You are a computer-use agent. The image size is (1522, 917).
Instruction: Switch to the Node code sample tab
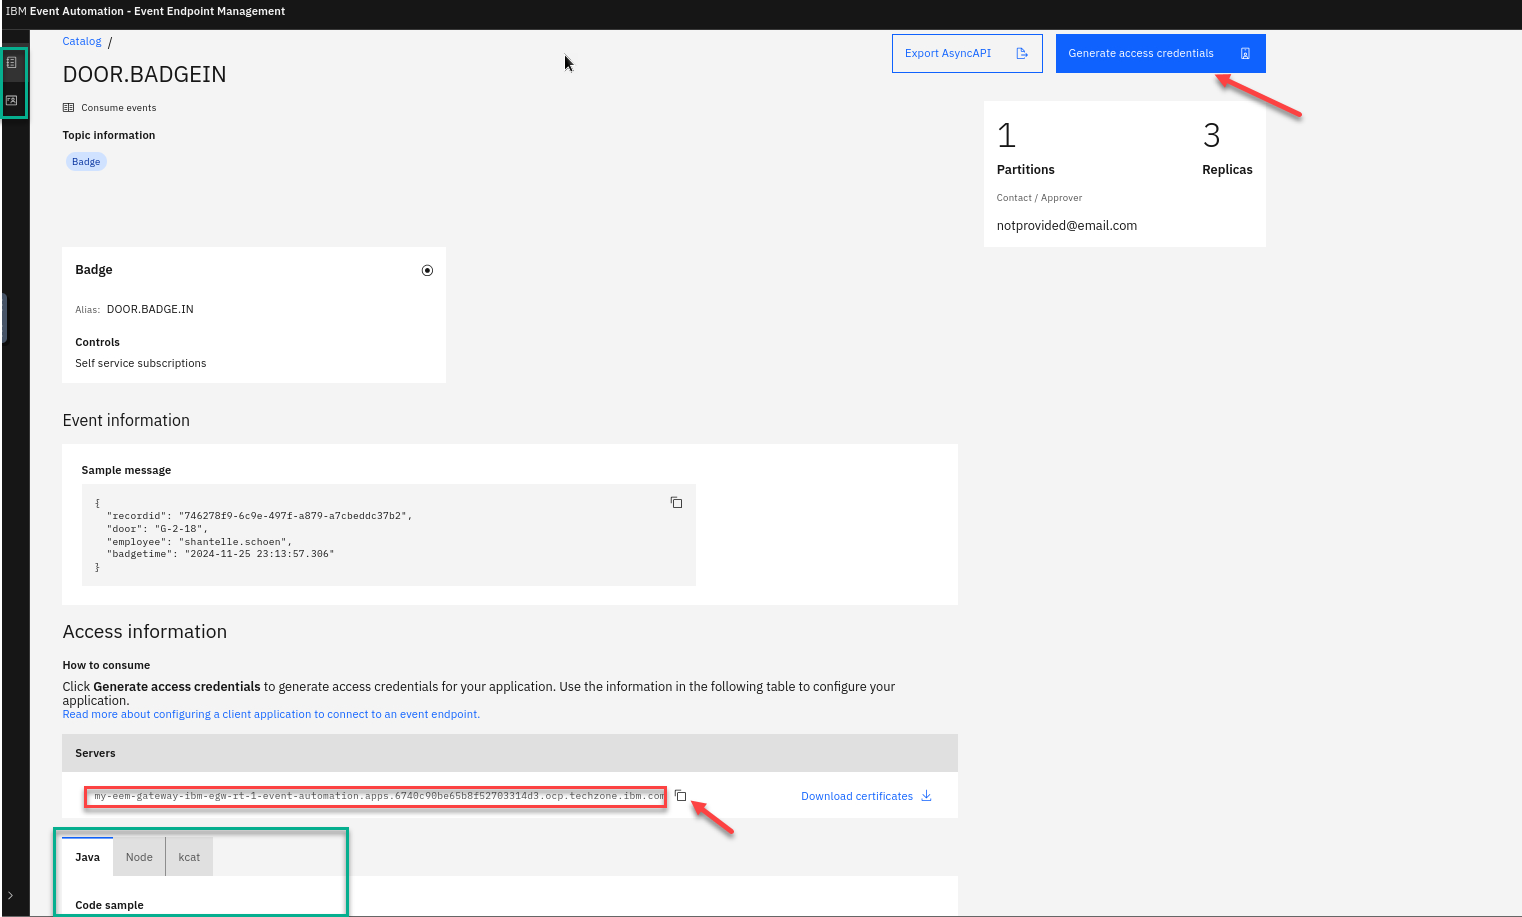(x=139, y=857)
